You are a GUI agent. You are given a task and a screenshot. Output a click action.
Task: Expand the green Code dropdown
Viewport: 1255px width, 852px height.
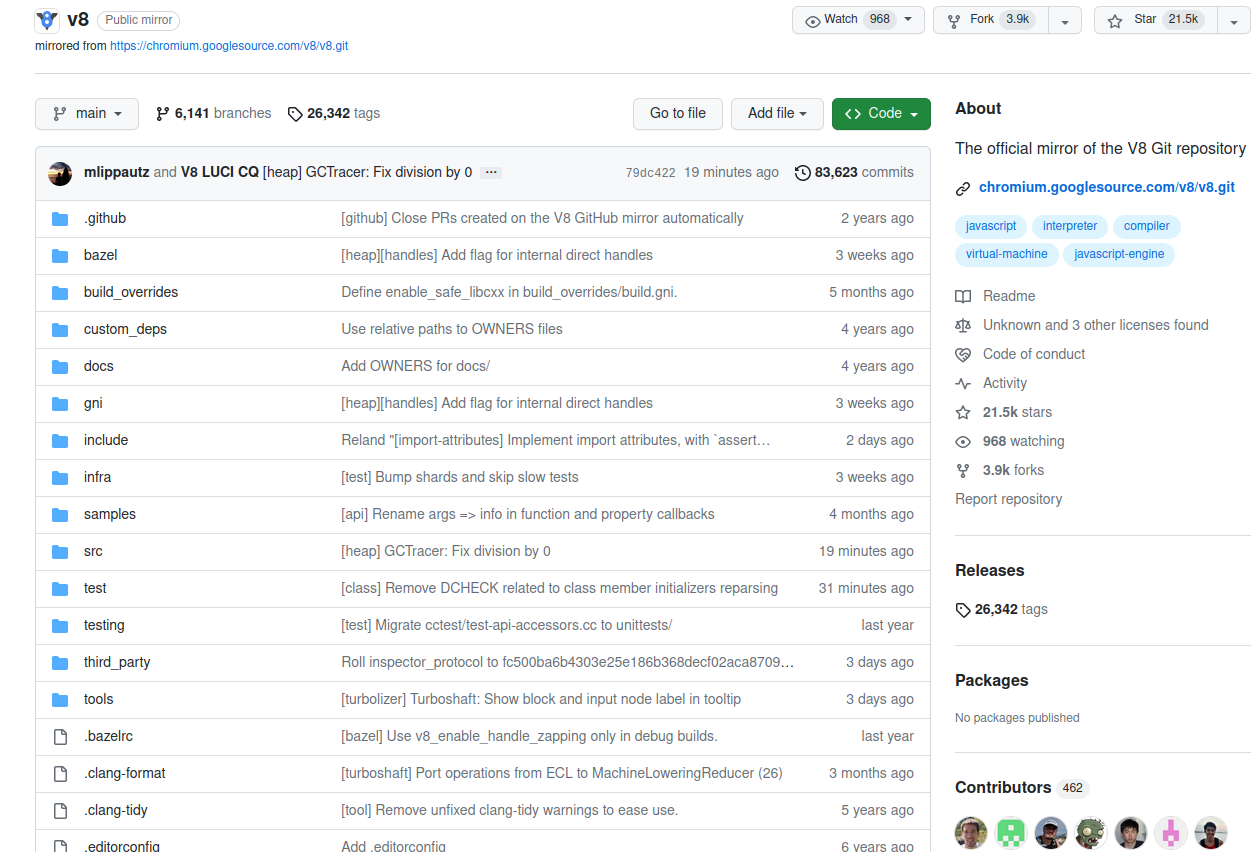tap(881, 114)
